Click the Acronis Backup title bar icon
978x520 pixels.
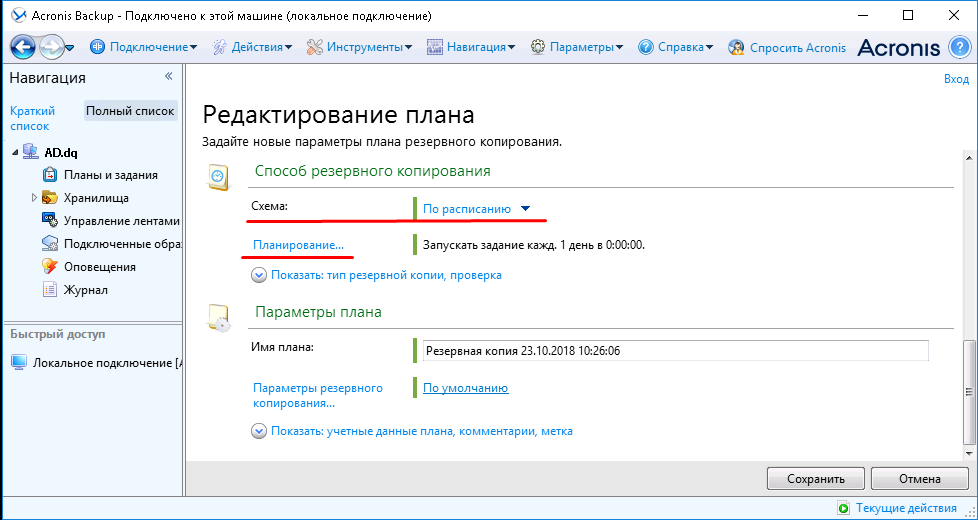tap(19, 16)
